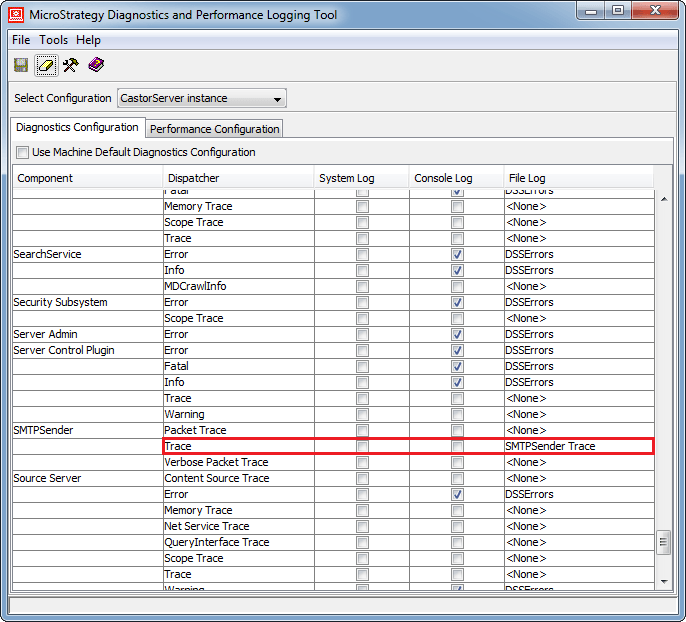Screen dimensions: 686x622
Task: Enable Use Machine Default Diagnostics Configuration
Action: point(23,152)
